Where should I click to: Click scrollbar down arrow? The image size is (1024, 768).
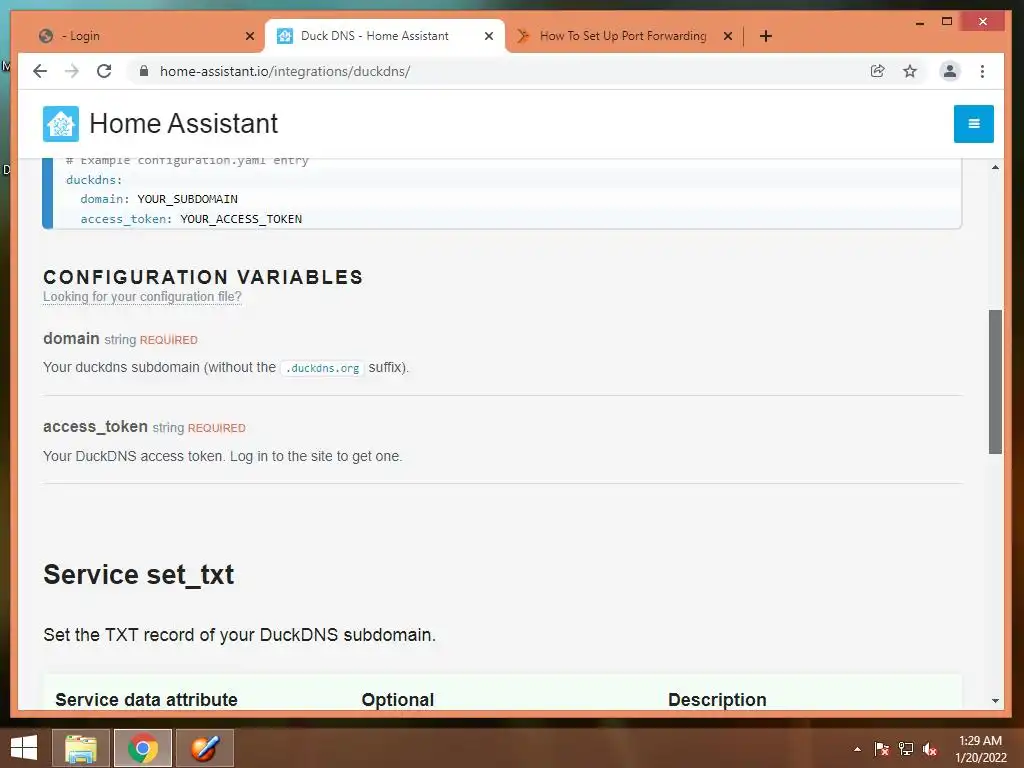coord(995,701)
